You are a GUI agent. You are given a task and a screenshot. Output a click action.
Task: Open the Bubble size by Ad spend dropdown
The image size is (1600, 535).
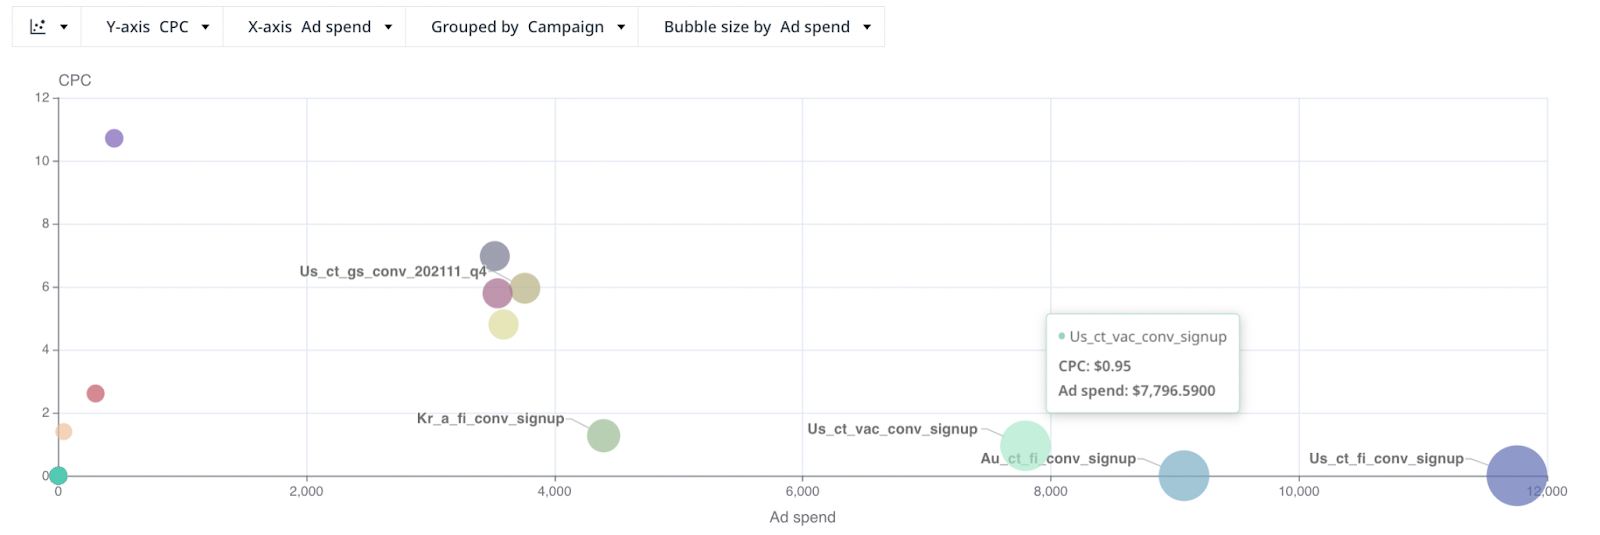[x=766, y=27]
